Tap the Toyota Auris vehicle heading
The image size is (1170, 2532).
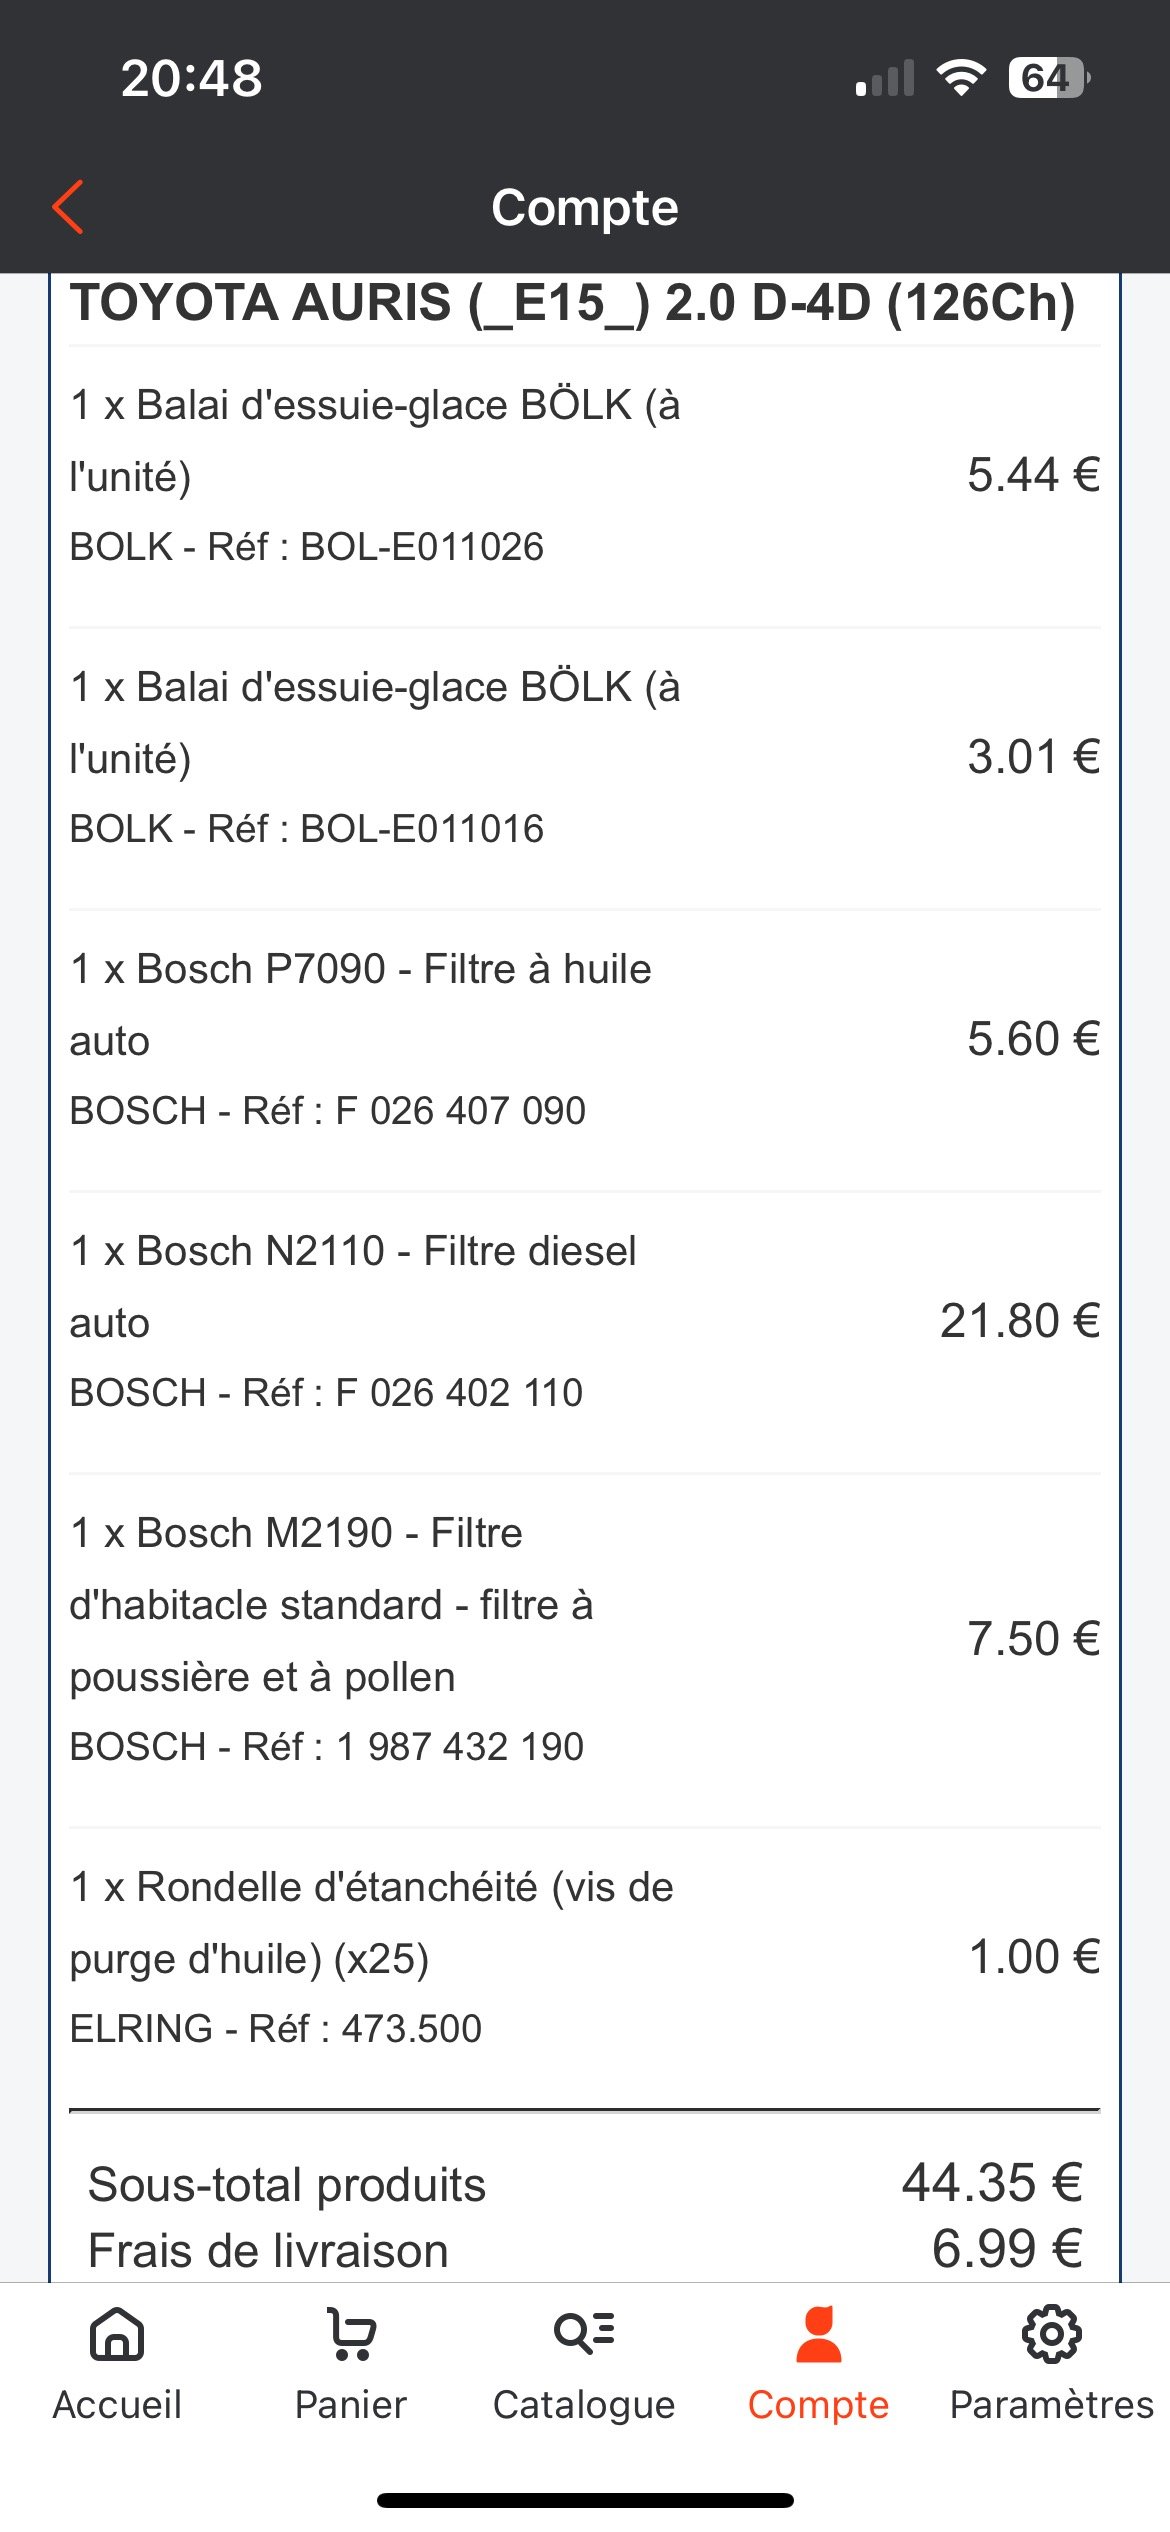pyautogui.click(x=572, y=304)
